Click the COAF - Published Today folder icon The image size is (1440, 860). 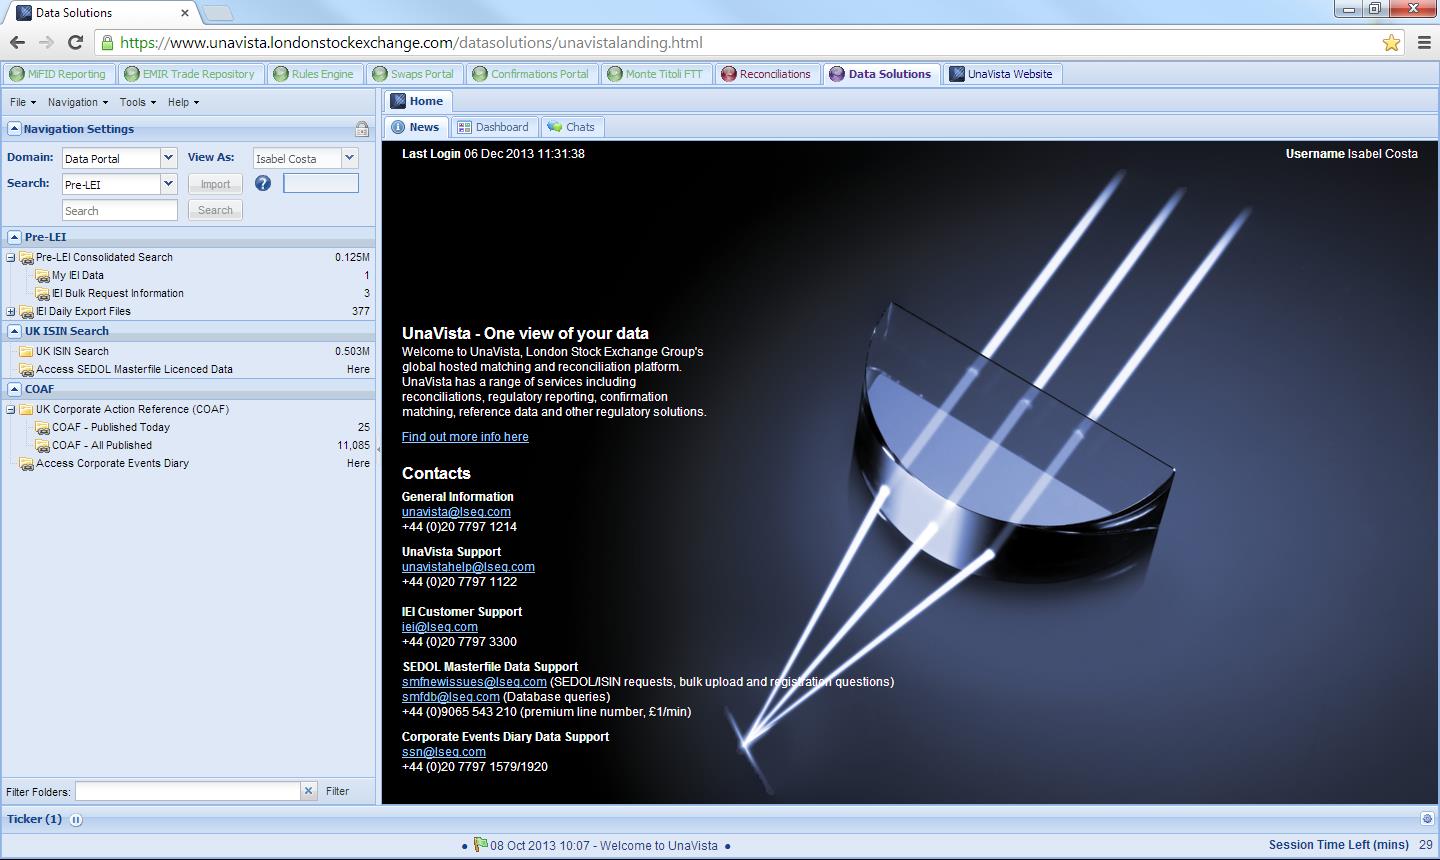tap(42, 427)
